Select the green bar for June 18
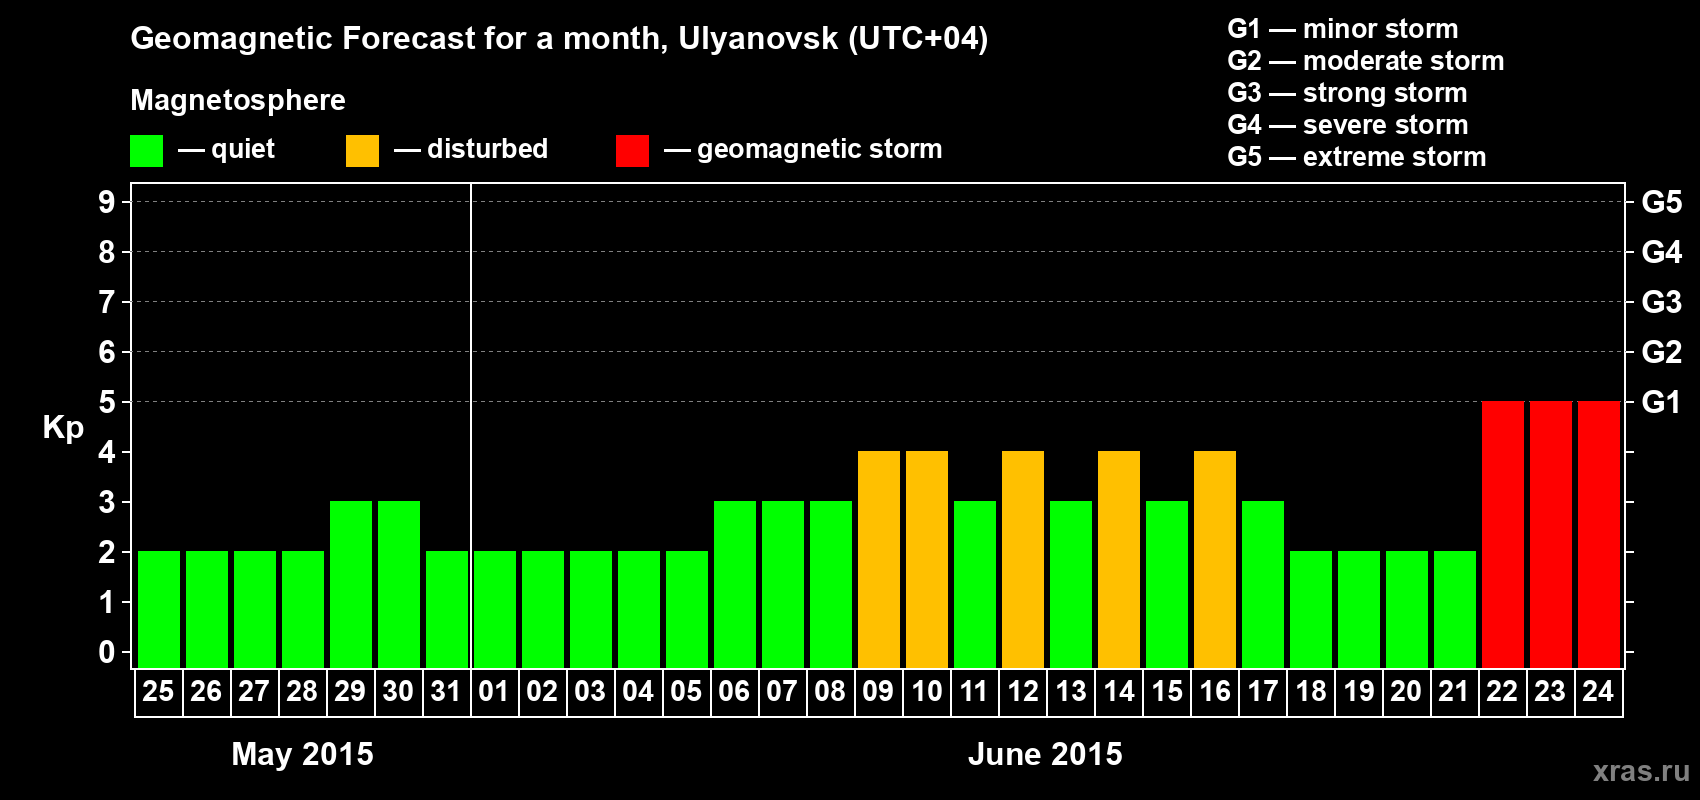This screenshot has height=800, width=1700. [x=1311, y=609]
